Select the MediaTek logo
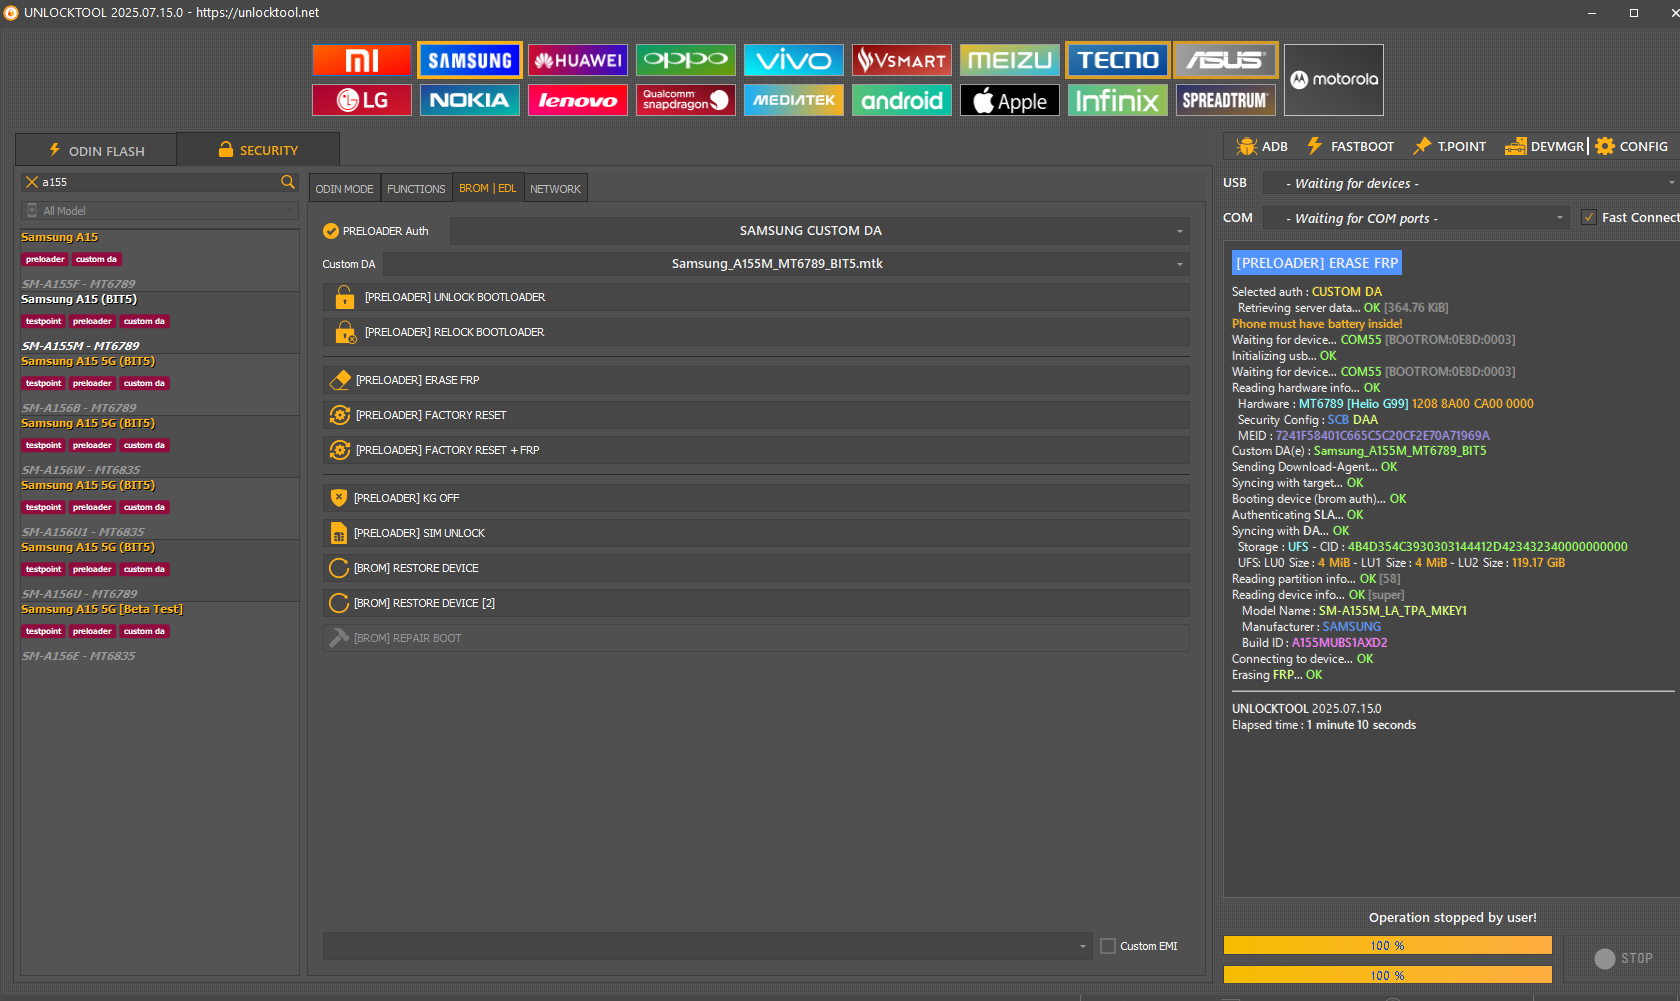 coord(794,100)
